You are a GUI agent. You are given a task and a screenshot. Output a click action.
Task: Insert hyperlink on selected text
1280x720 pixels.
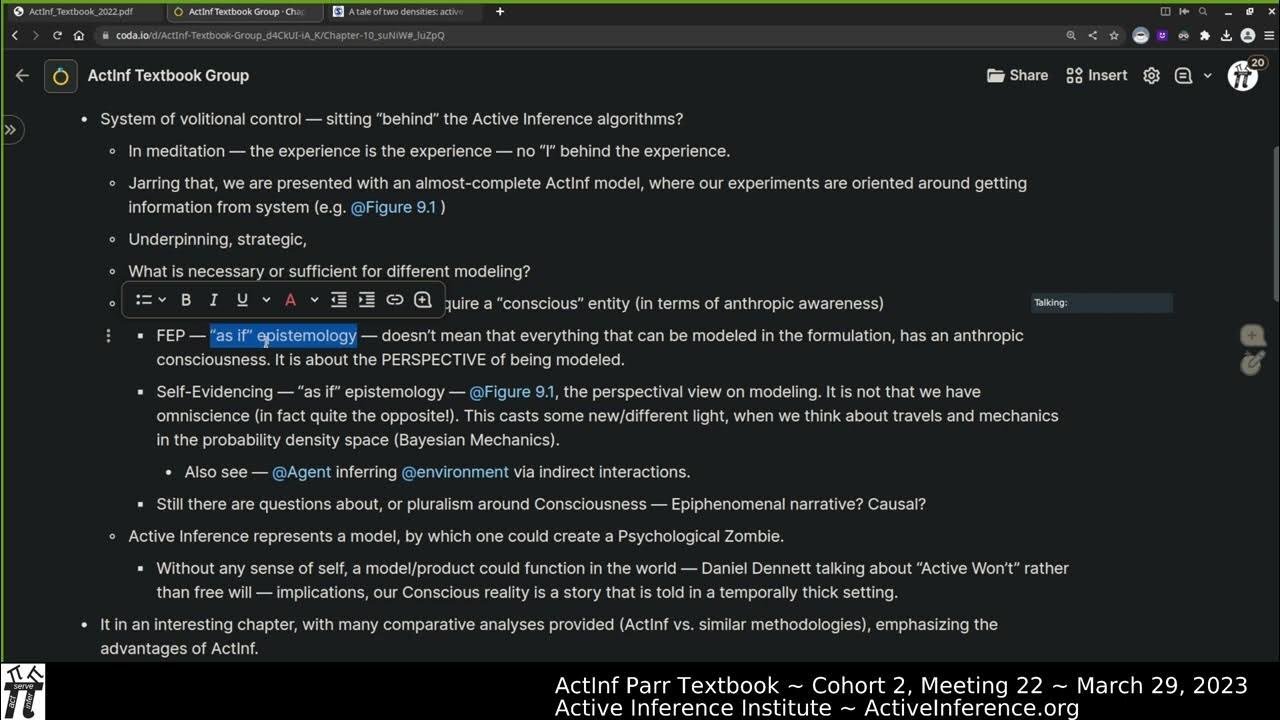[x=395, y=300]
